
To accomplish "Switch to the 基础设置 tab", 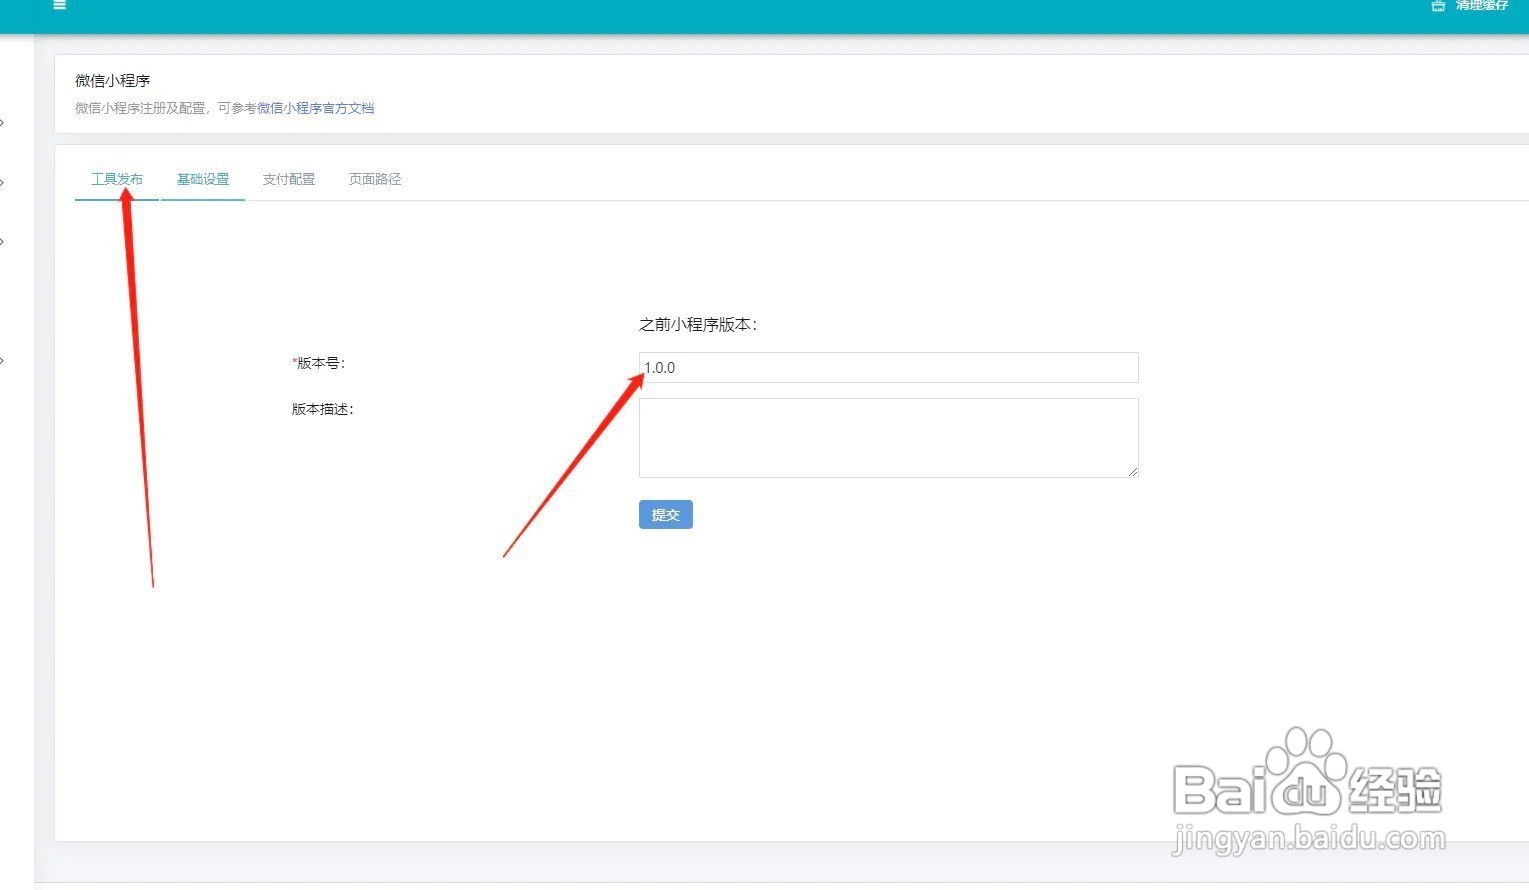I will click(x=203, y=179).
